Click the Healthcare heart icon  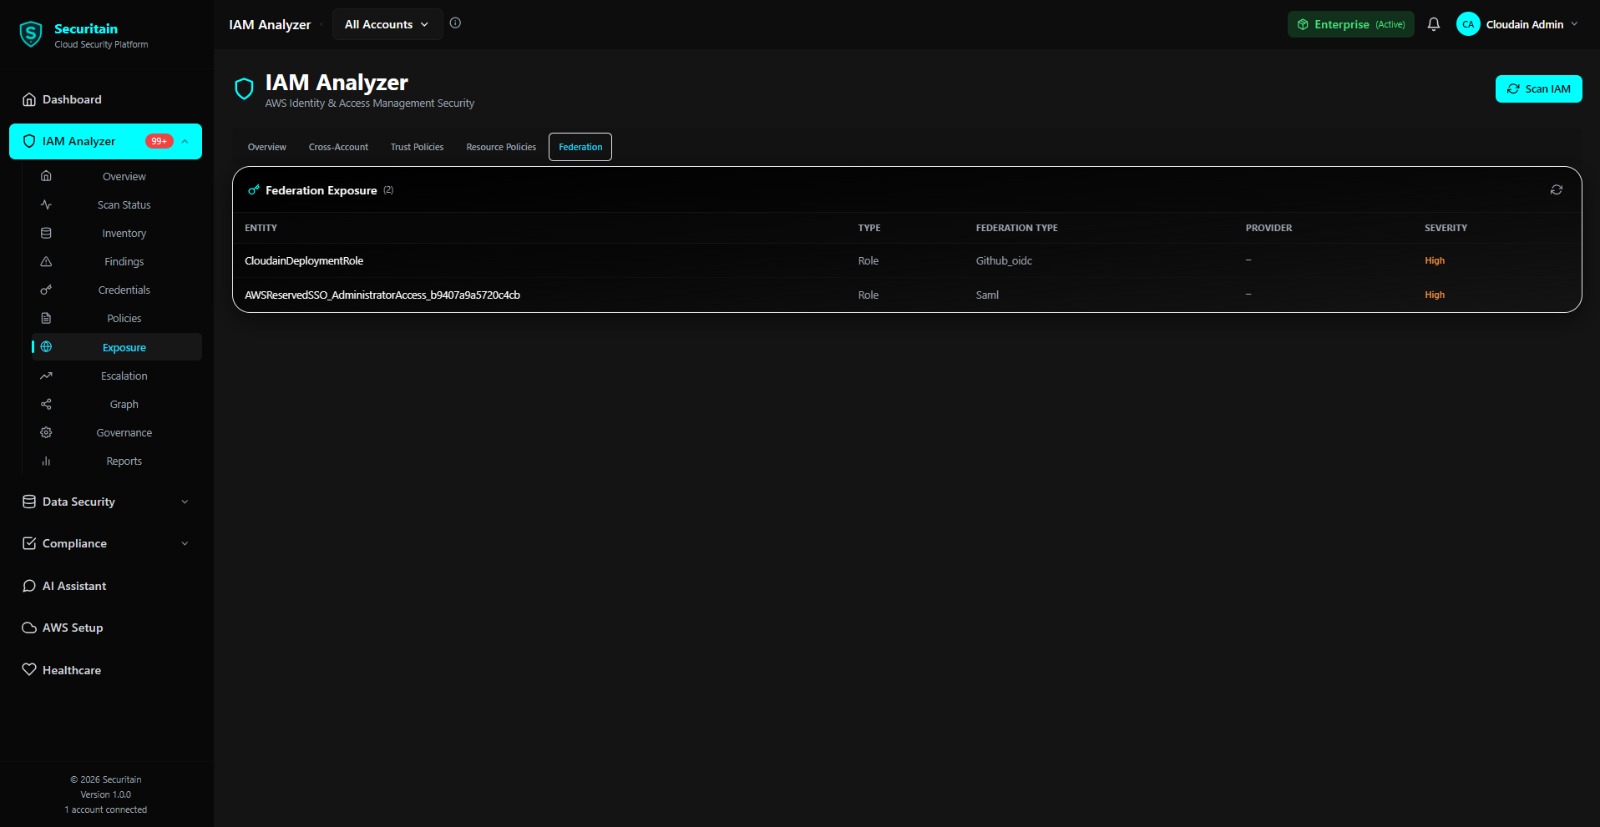(29, 670)
